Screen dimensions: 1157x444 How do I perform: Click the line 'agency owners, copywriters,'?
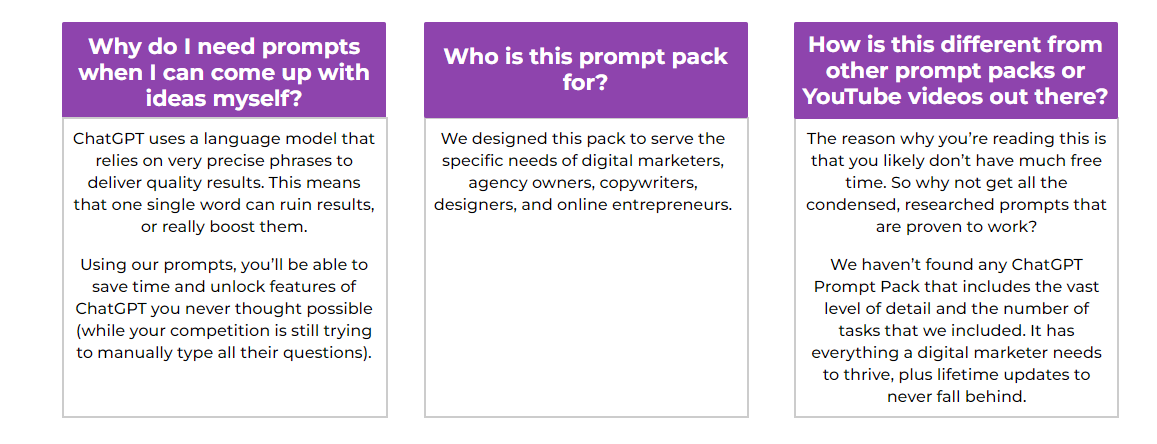point(583,182)
